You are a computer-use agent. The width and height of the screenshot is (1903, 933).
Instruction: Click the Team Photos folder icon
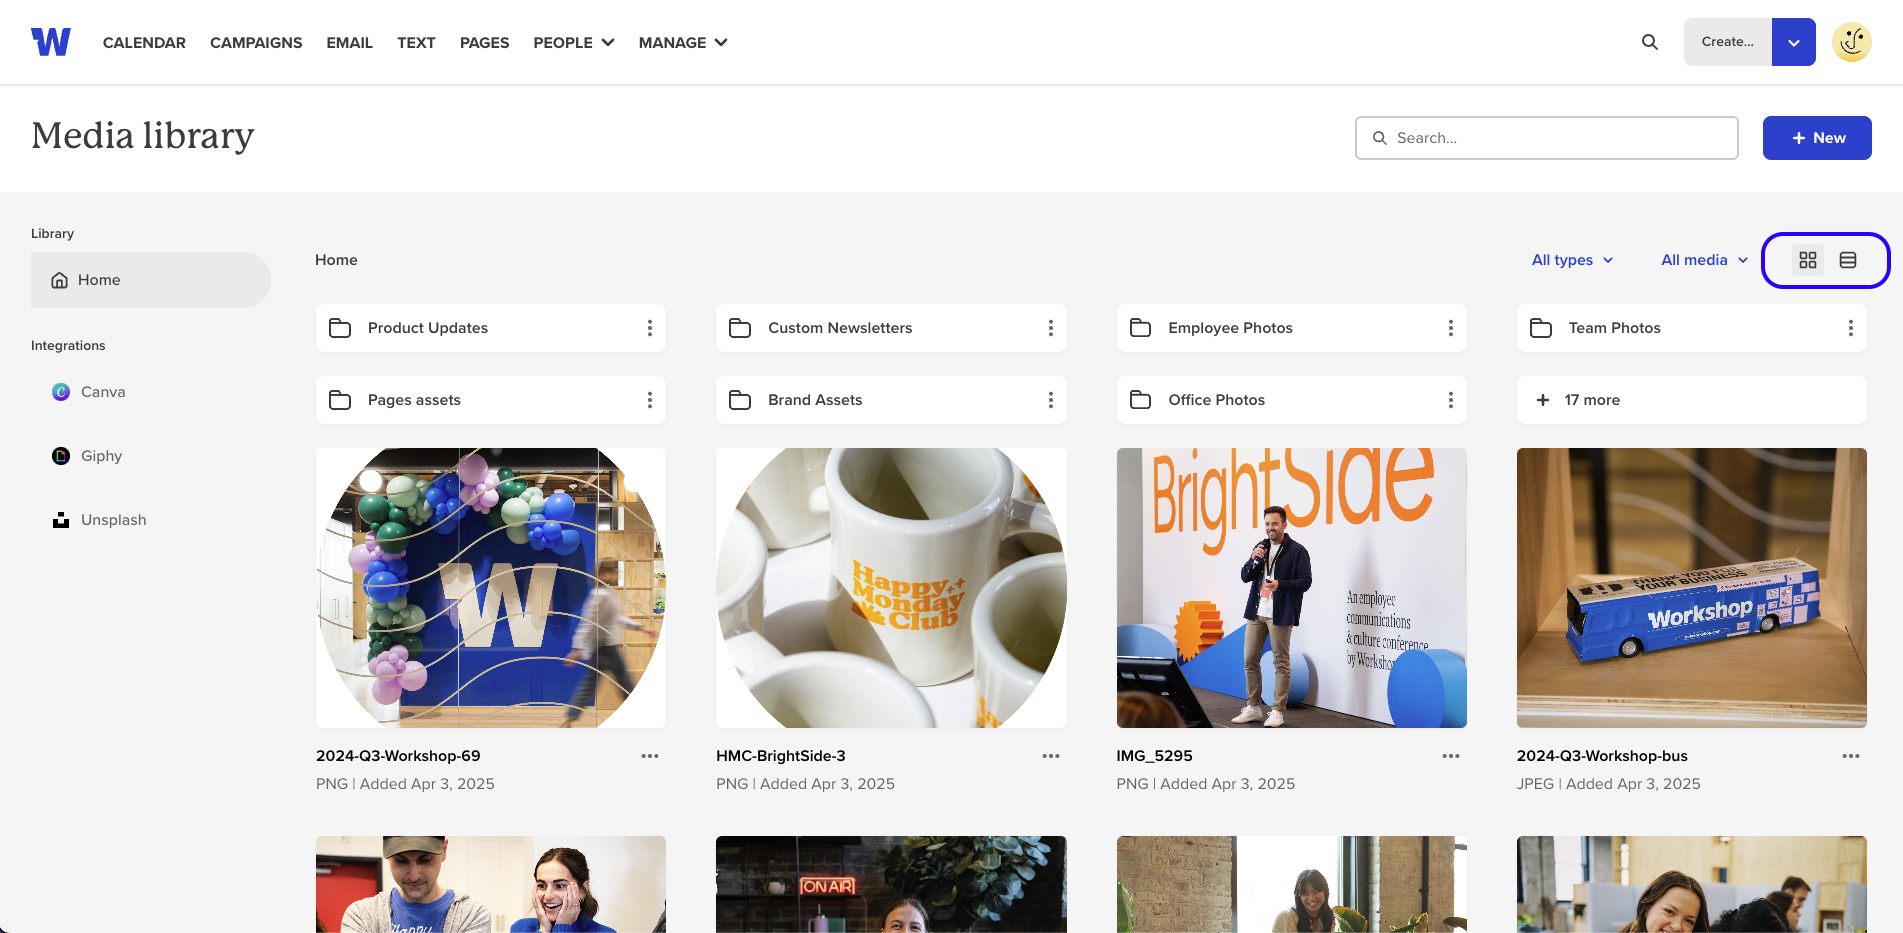pos(1541,328)
